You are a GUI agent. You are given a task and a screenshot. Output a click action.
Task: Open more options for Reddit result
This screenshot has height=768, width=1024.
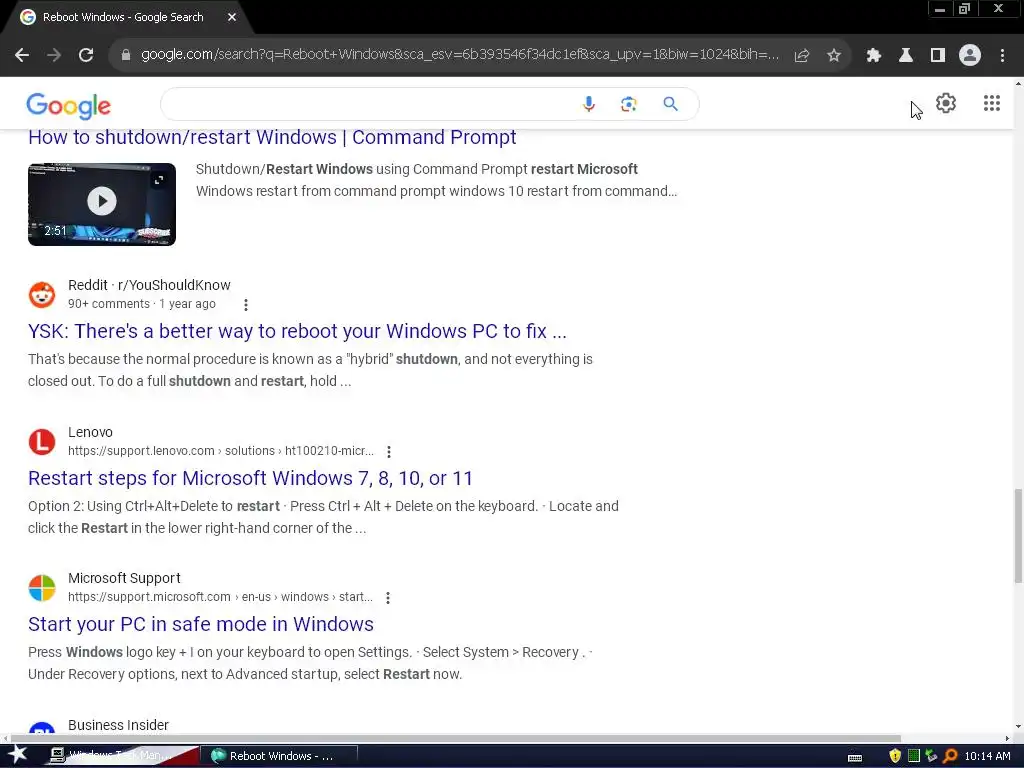[246, 304]
